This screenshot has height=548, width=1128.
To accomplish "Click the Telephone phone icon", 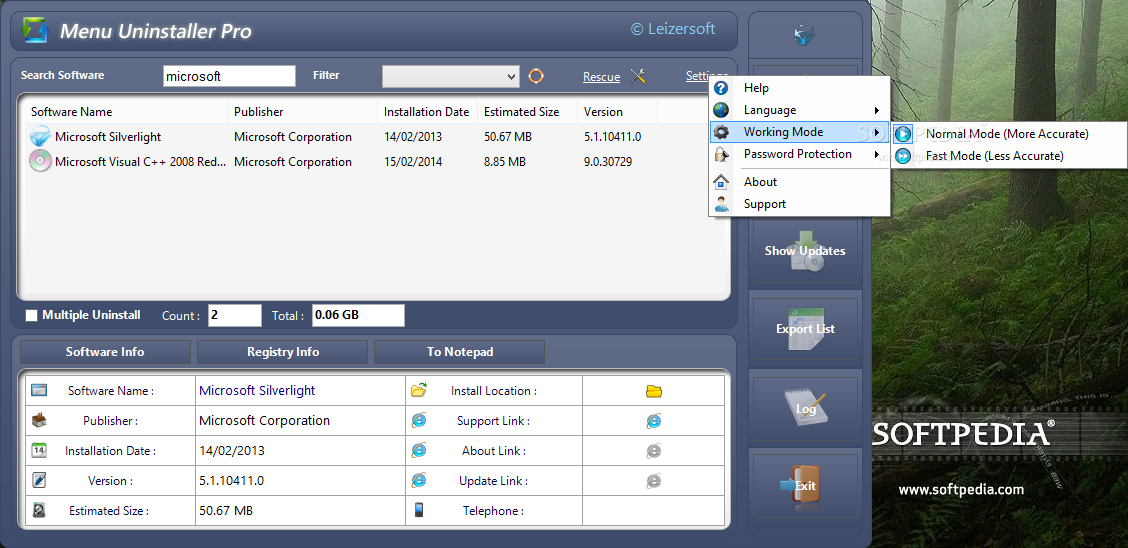I will click(419, 510).
